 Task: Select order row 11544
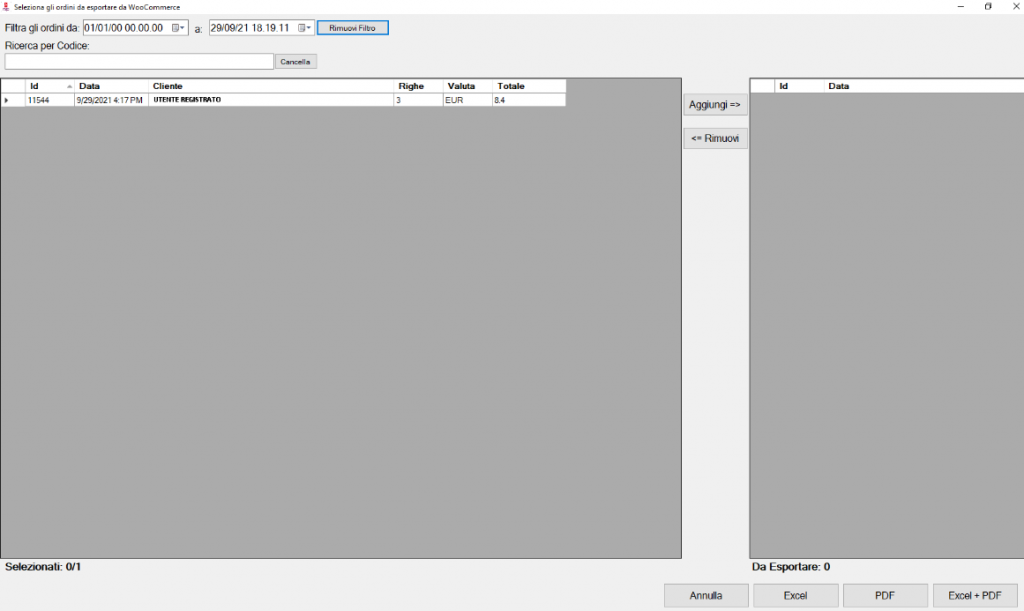[x=270, y=100]
